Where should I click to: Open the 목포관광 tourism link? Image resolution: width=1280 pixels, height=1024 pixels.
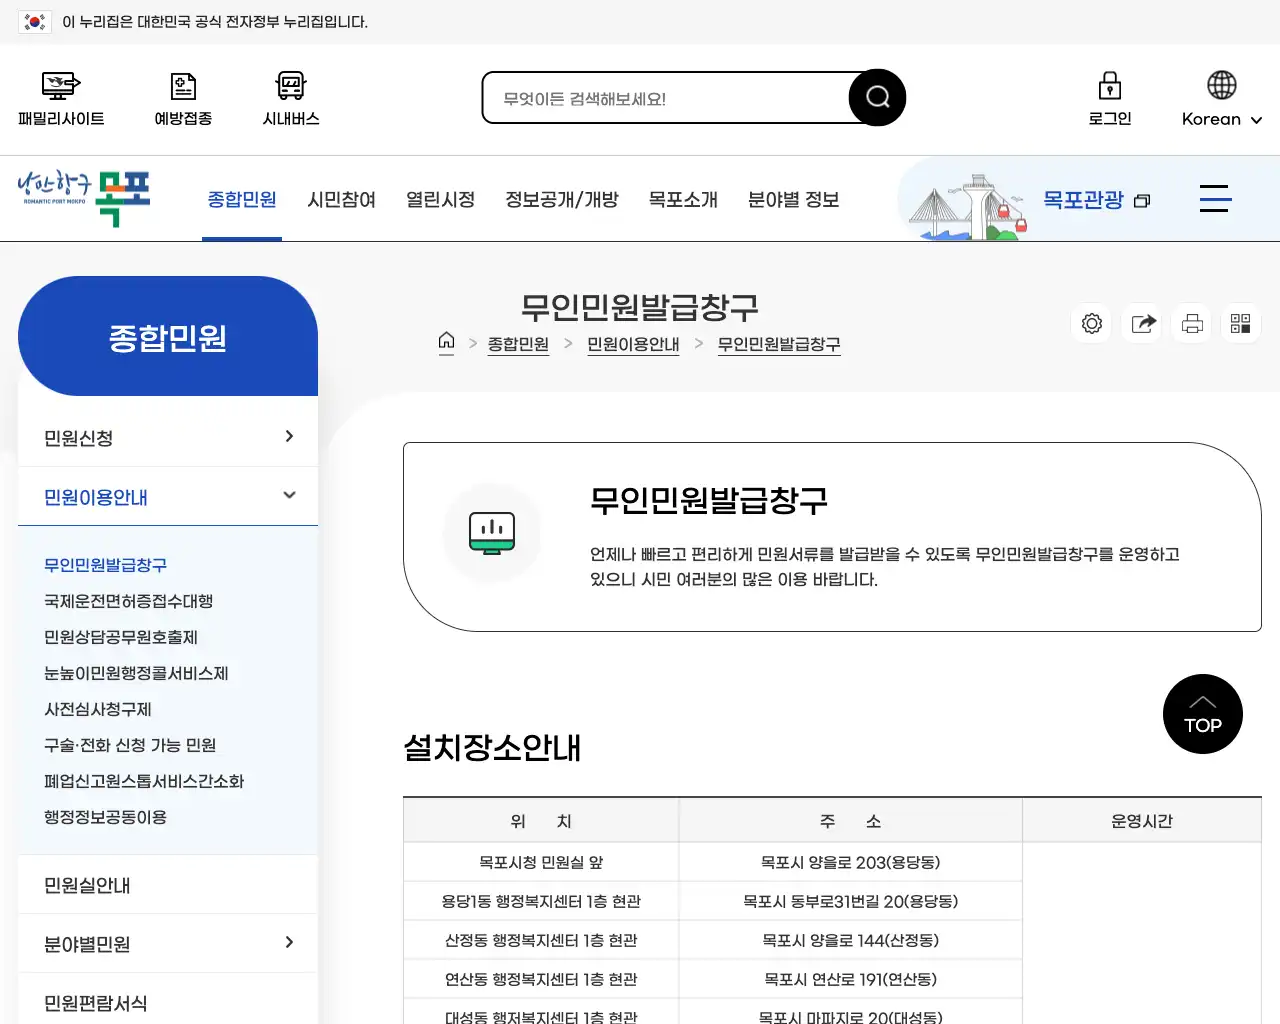click(1083, 199)
